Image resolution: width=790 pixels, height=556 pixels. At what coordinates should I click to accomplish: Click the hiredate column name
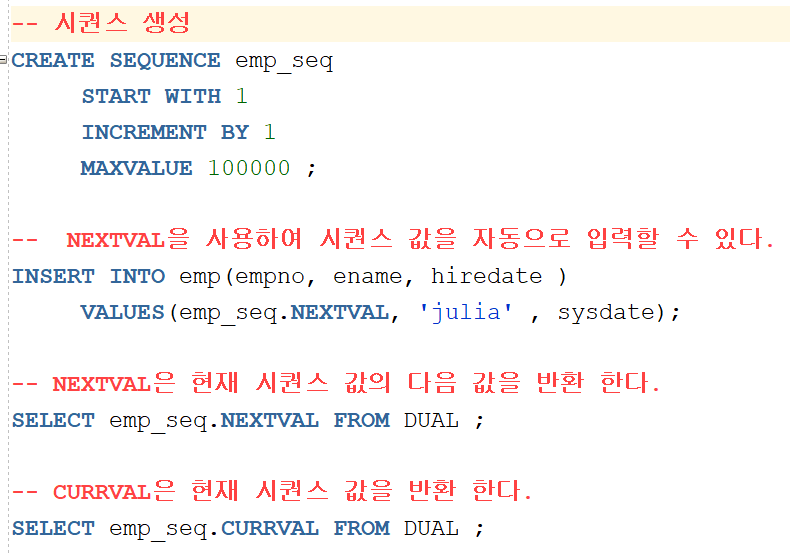(x=487, y=275)
